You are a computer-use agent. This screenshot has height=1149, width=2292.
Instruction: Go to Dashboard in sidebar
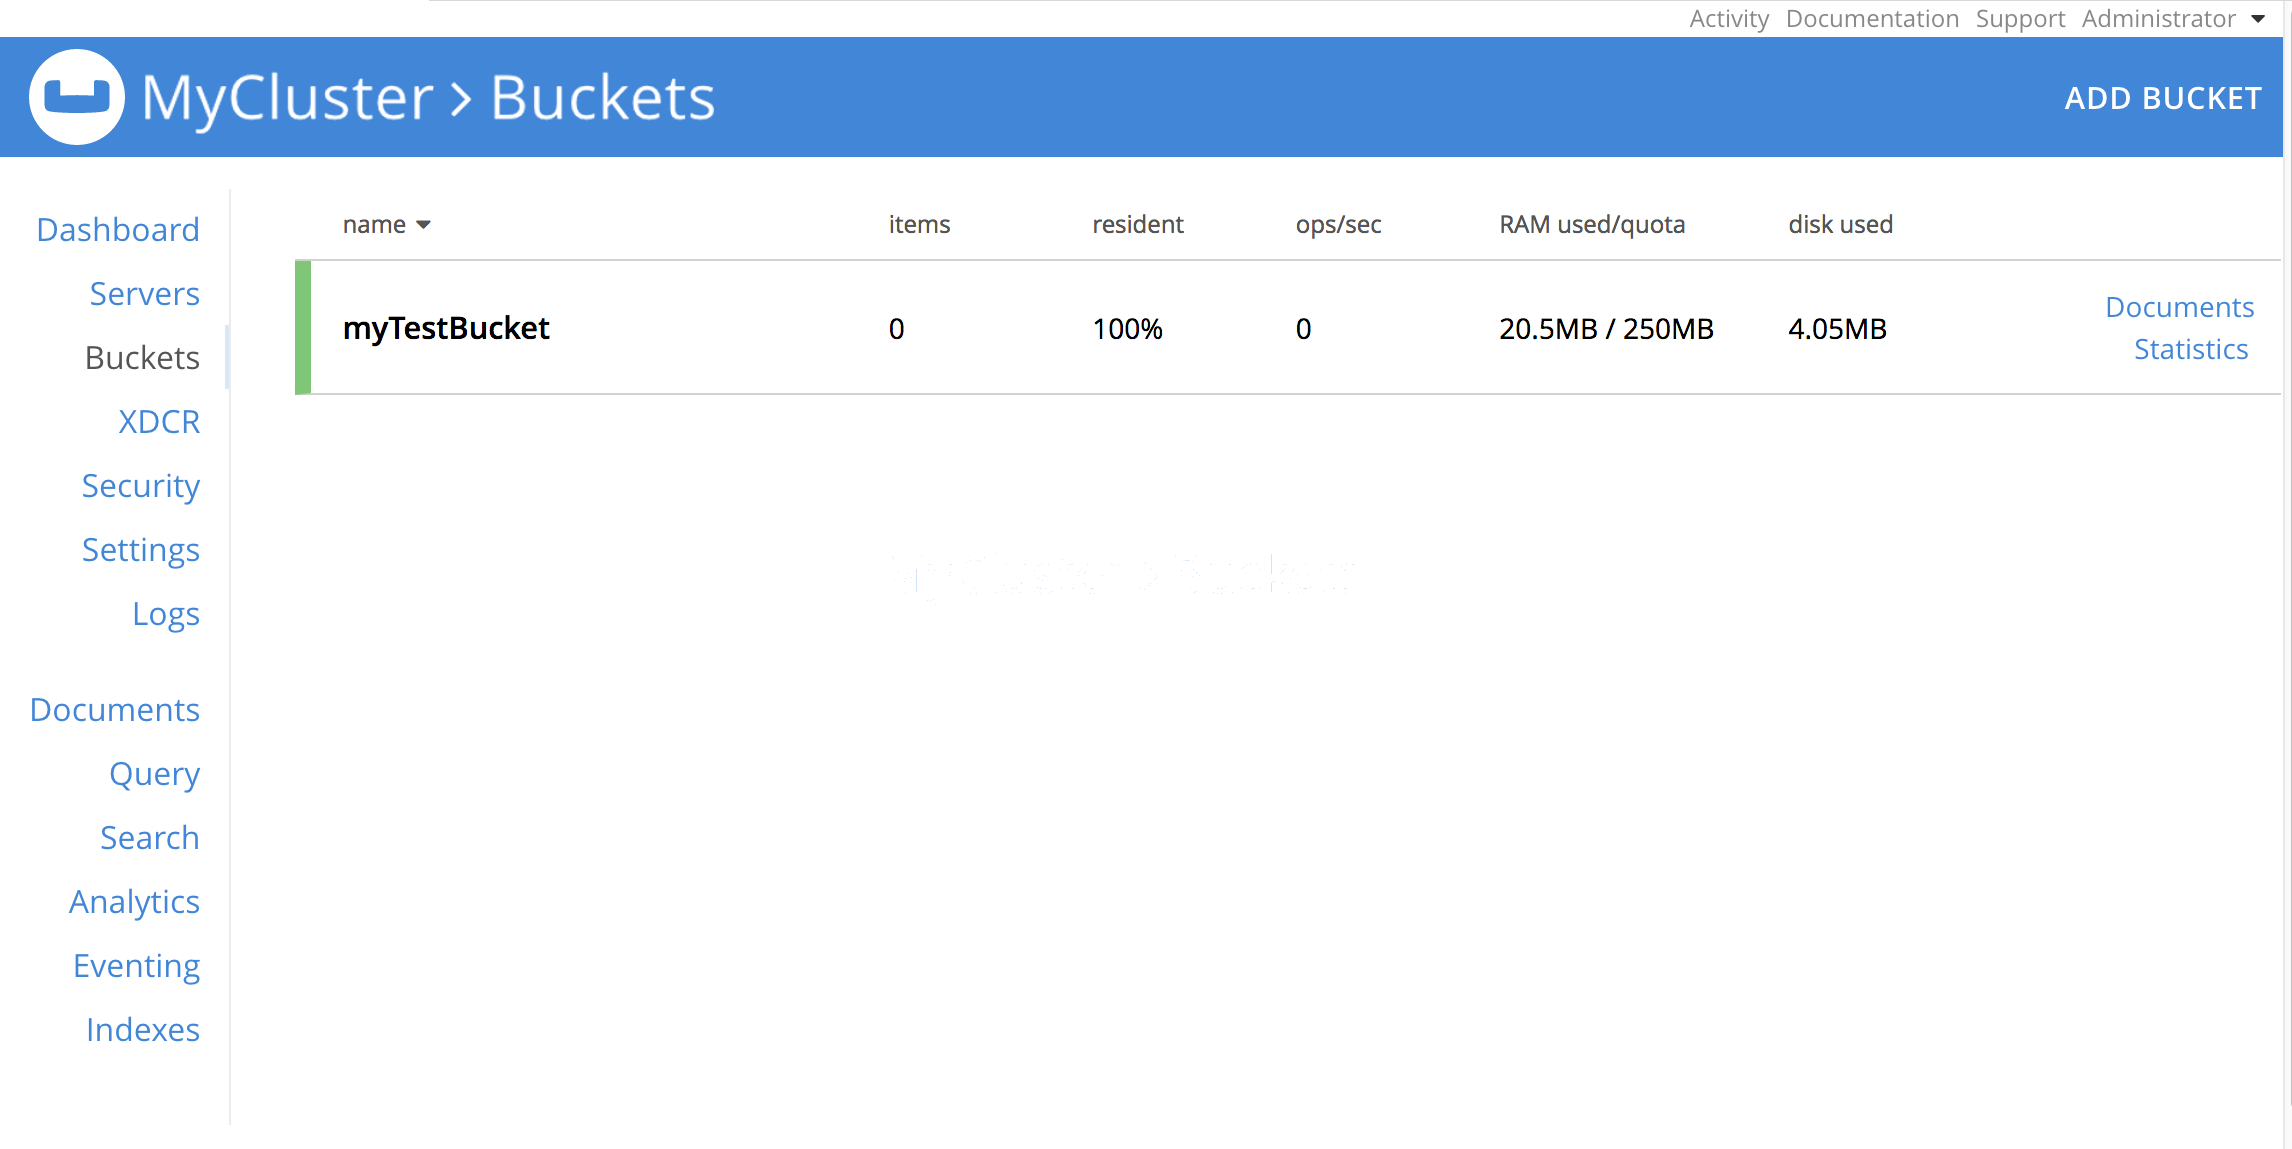[118, 230]
